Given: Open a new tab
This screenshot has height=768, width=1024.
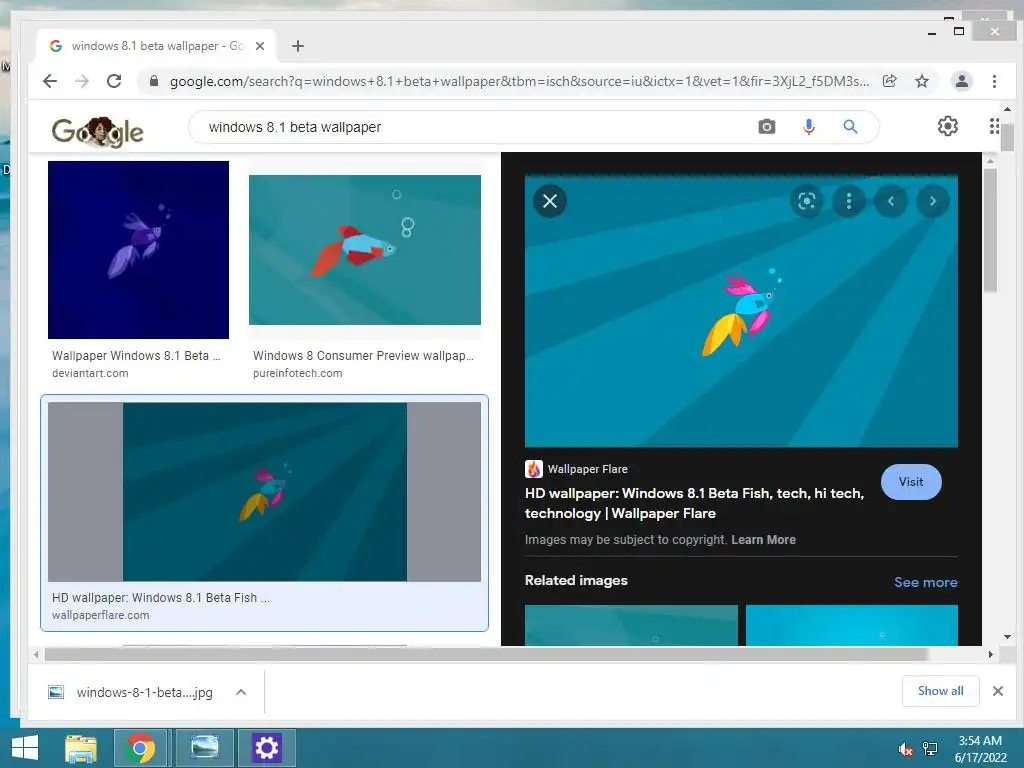Looking at the screenshot, I should coord(298,46).
